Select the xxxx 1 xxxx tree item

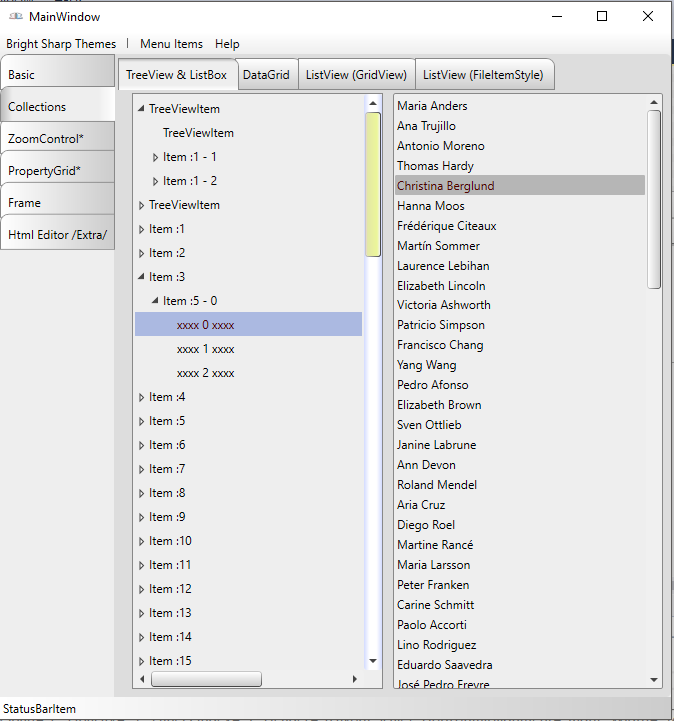[x=206, y=349]
